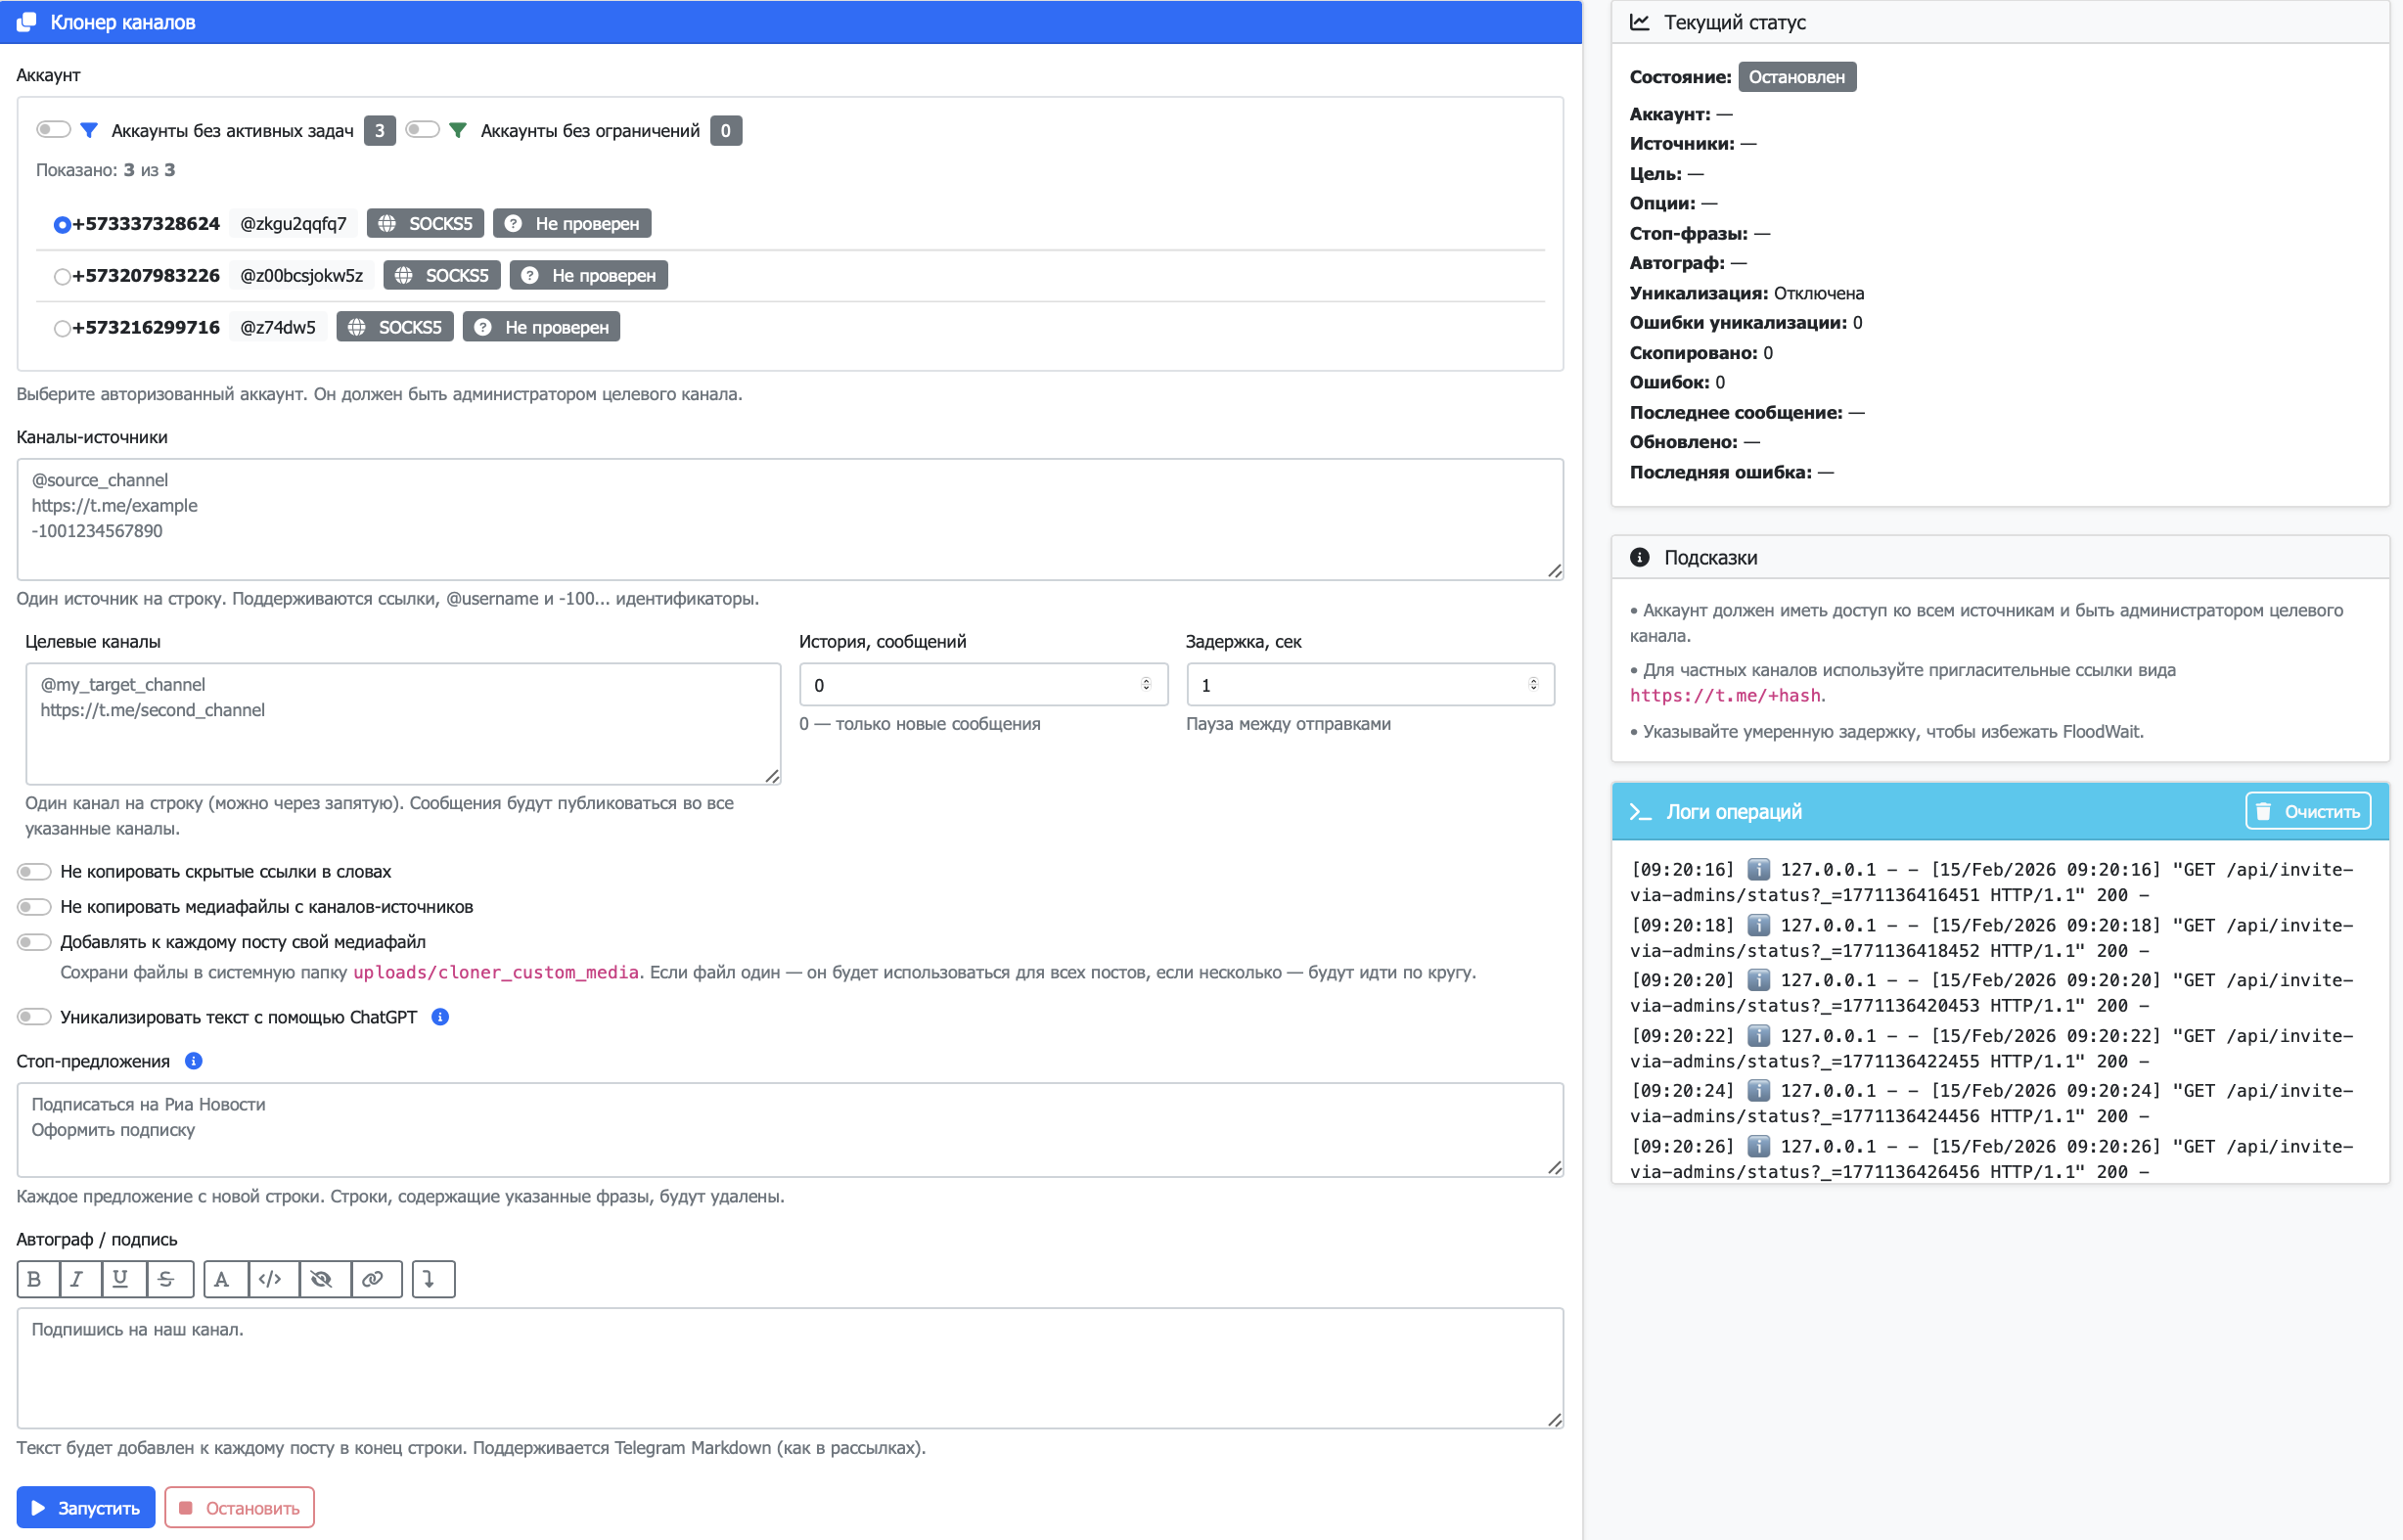This screenshot has height=1540, width=2403.
Task: Insert a link using the chain icon
Action: pyautogui.click(x=374, y=1279)
